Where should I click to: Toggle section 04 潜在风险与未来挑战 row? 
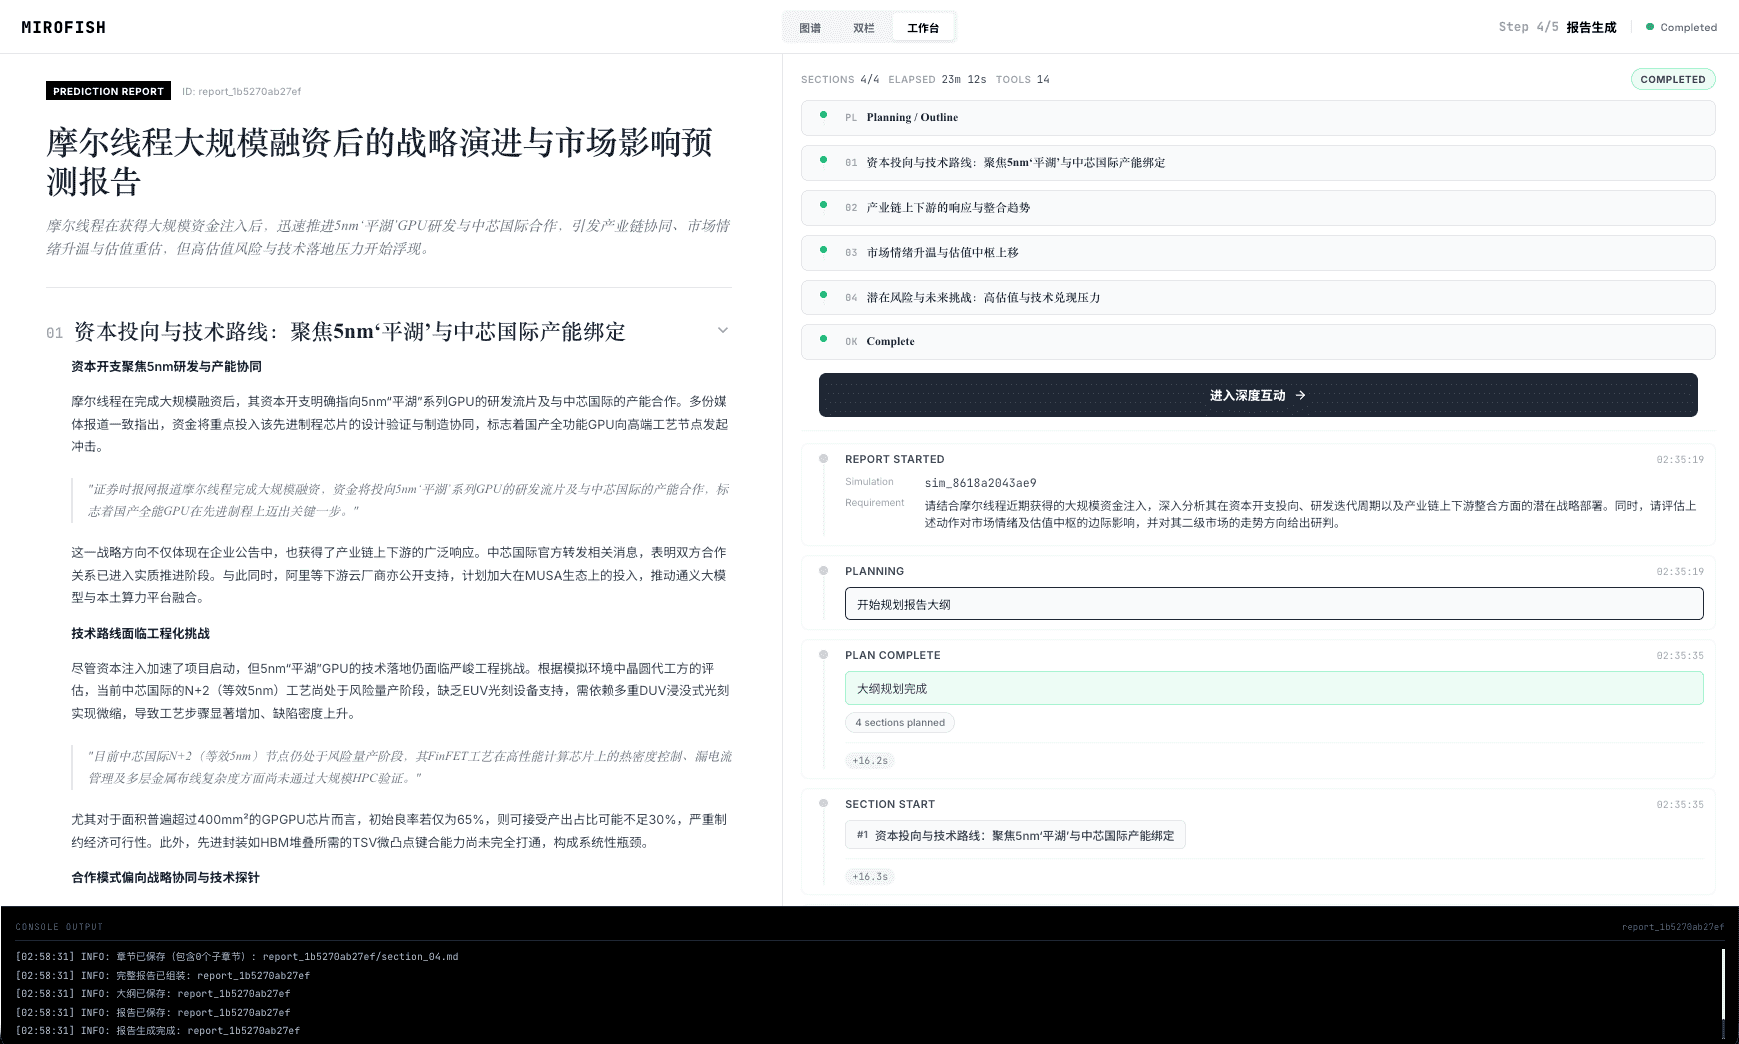(1257, 297)
